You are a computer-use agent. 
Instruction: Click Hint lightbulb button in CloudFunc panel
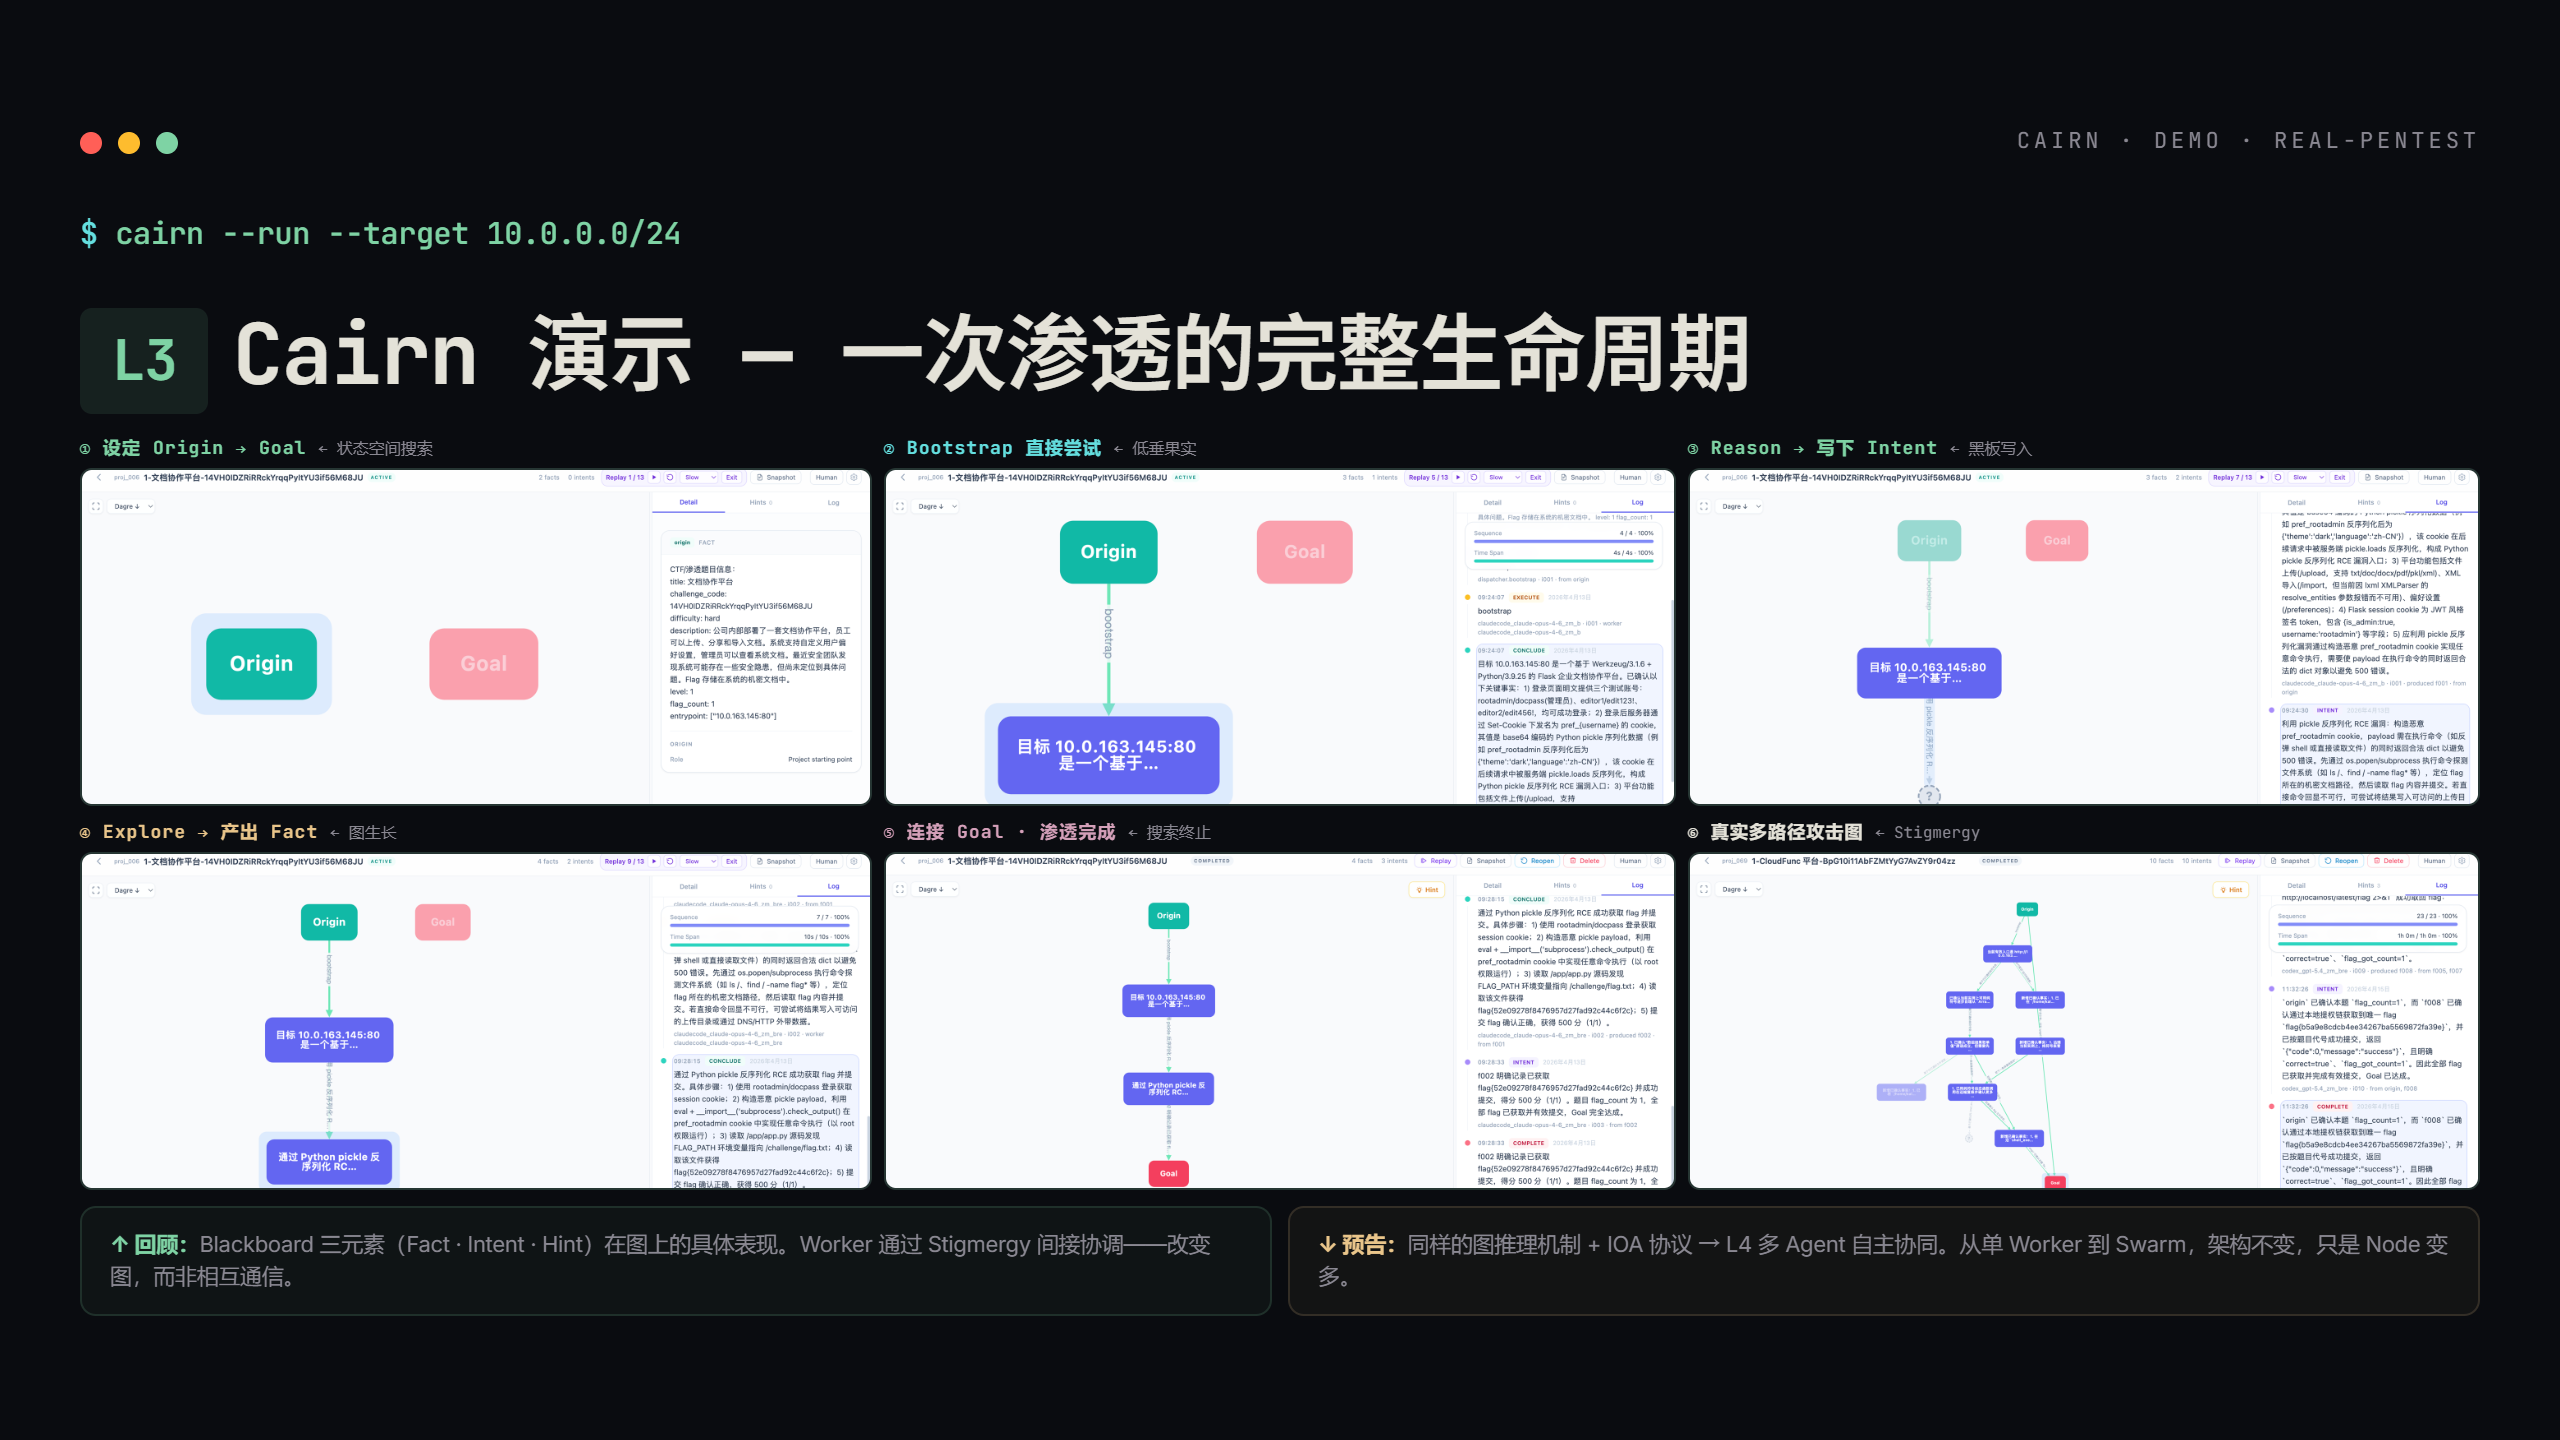tap(2231, 890)
